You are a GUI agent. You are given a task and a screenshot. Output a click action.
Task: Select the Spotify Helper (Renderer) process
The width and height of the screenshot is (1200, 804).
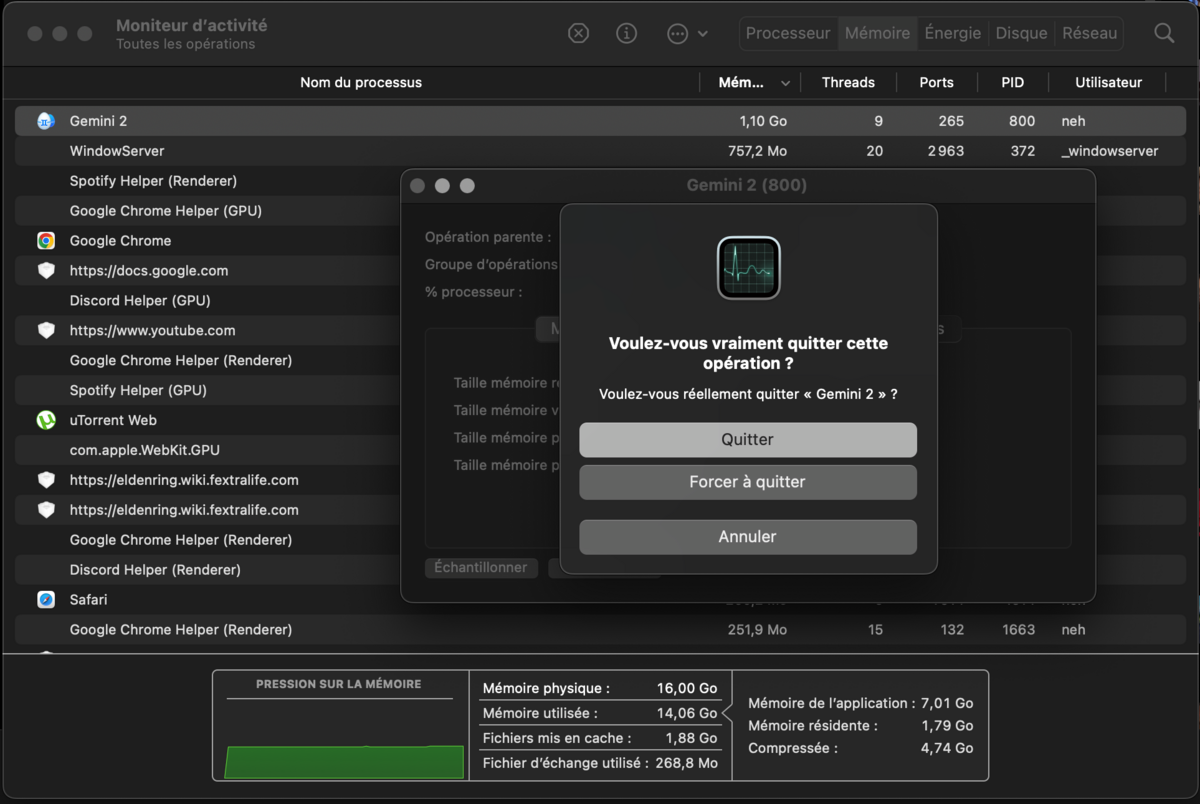(x=153, y=181)
